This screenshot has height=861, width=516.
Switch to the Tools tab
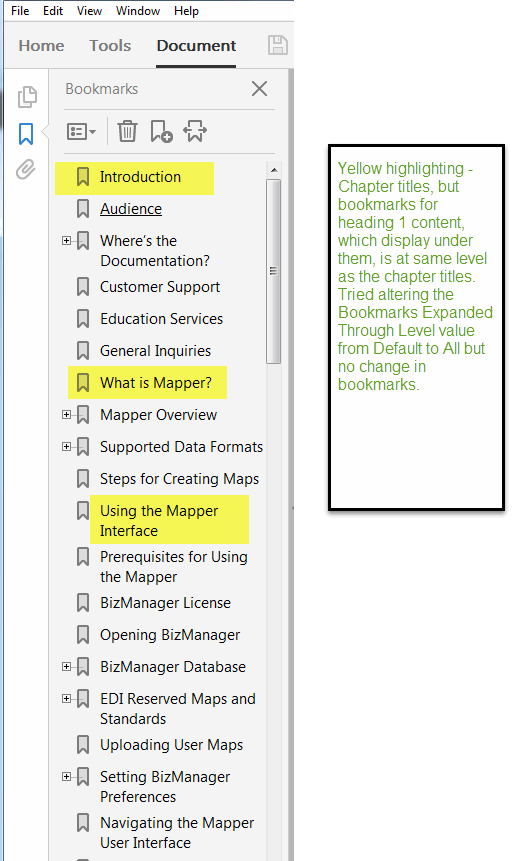point(110,46)
